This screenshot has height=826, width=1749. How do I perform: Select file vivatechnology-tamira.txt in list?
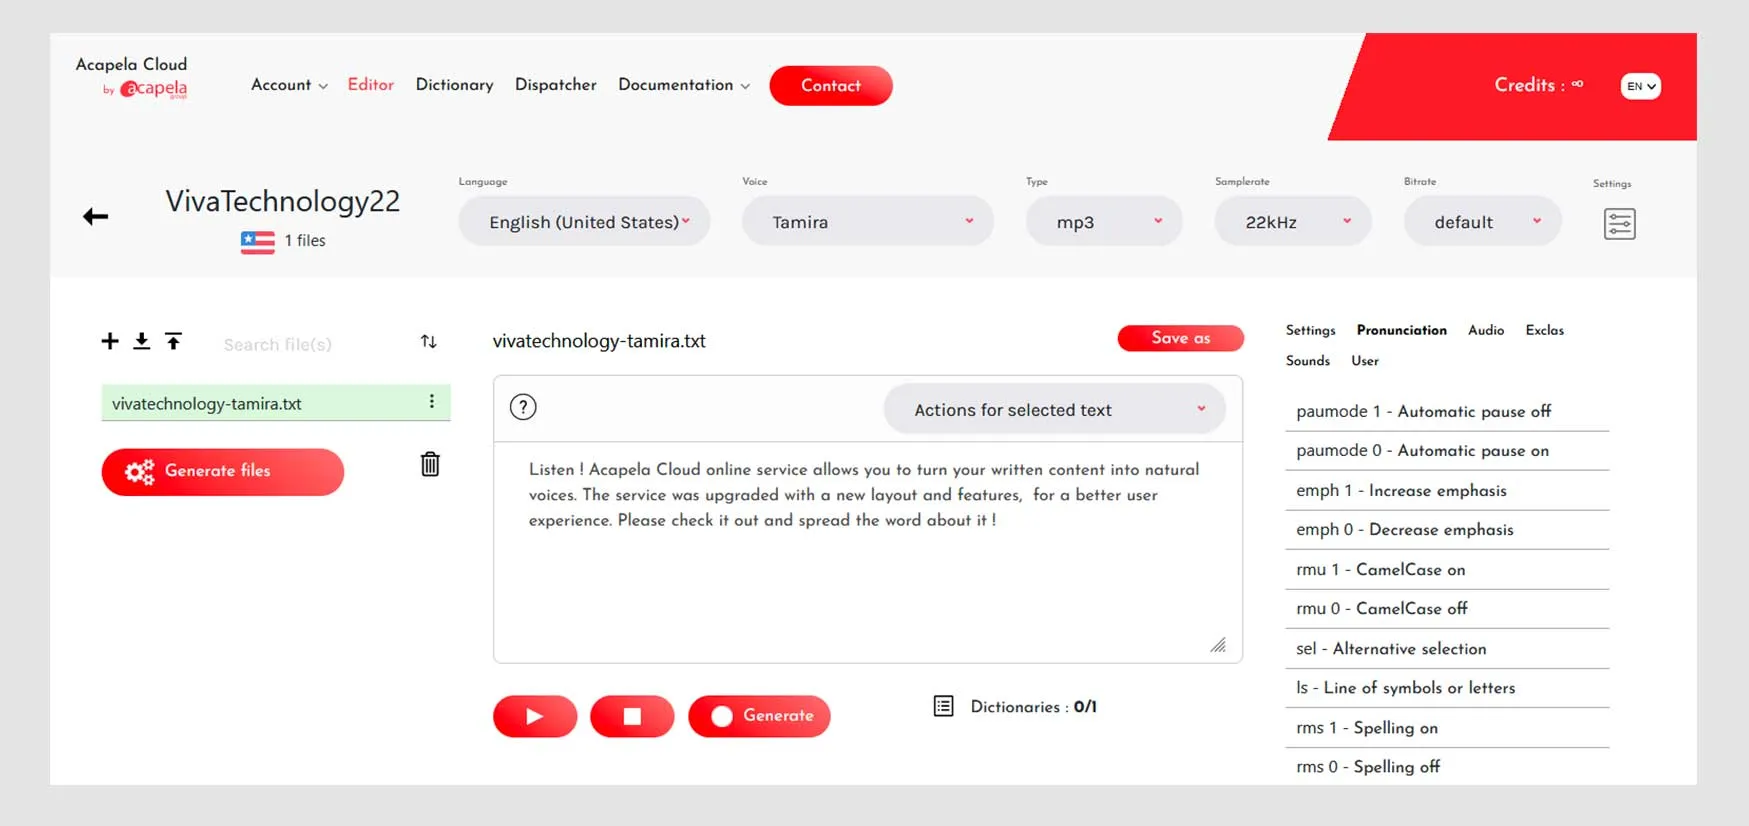click(275, 403)
